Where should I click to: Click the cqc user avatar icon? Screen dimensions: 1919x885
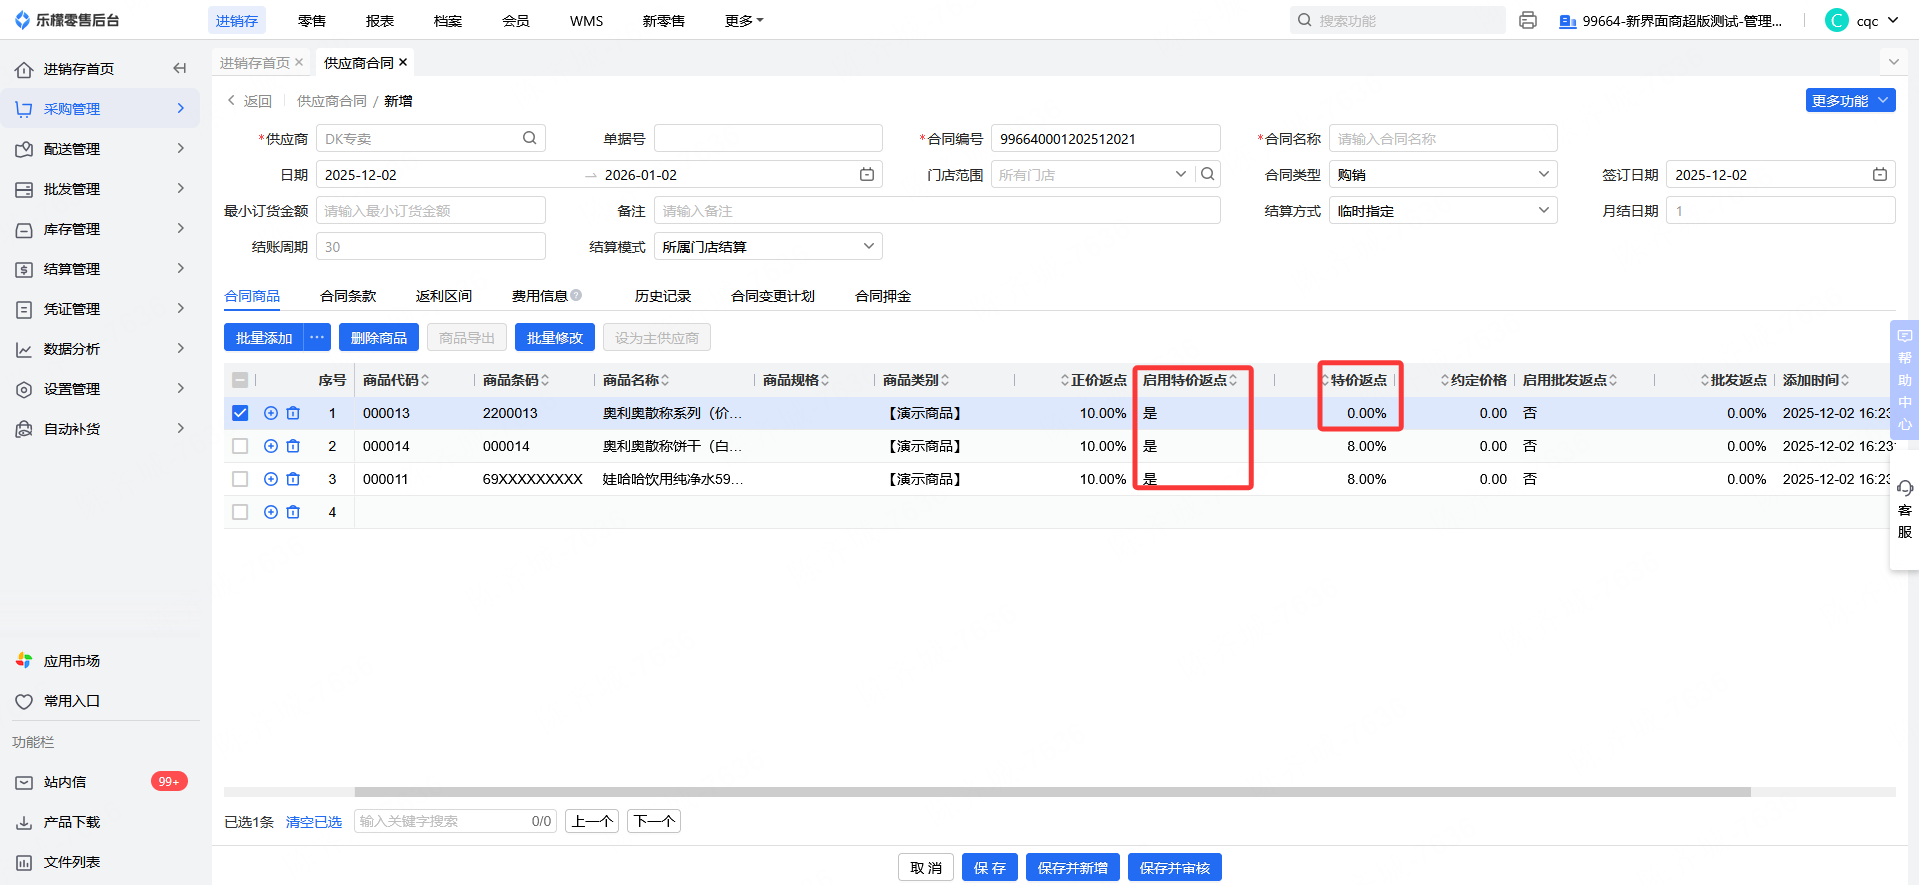pos(1837,20)
